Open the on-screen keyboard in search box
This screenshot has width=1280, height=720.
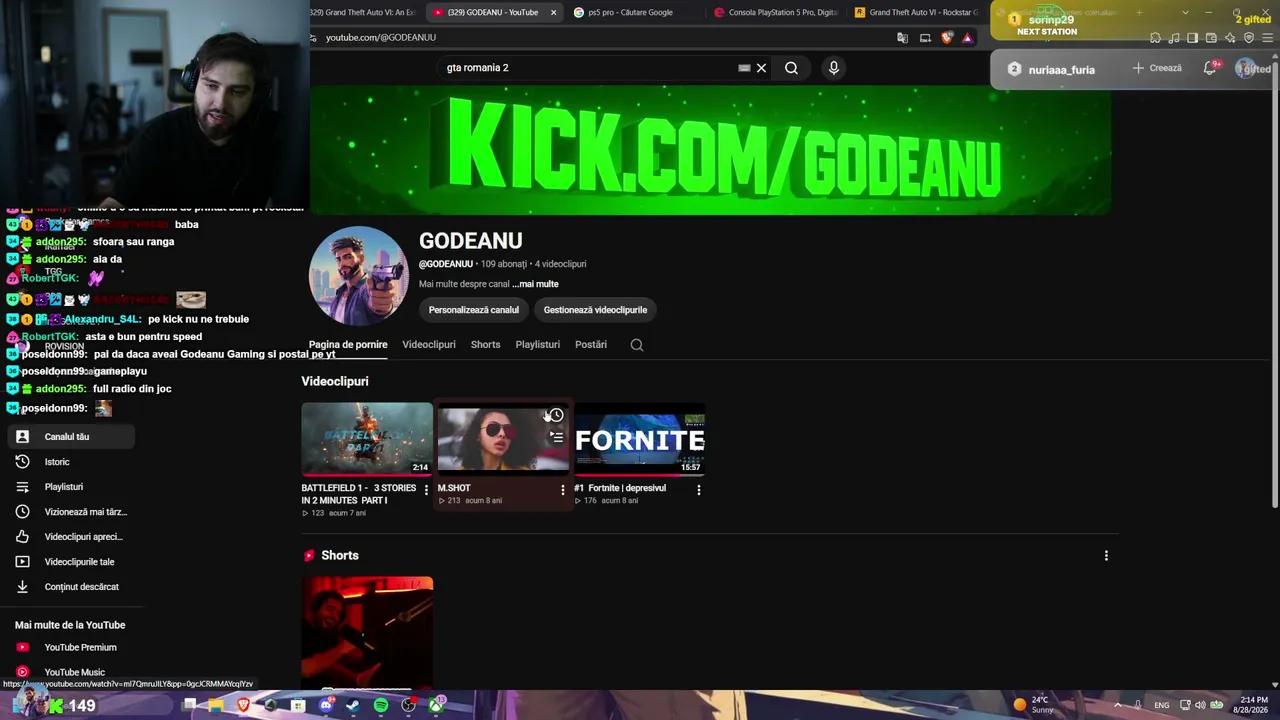[x=744, y=68]
